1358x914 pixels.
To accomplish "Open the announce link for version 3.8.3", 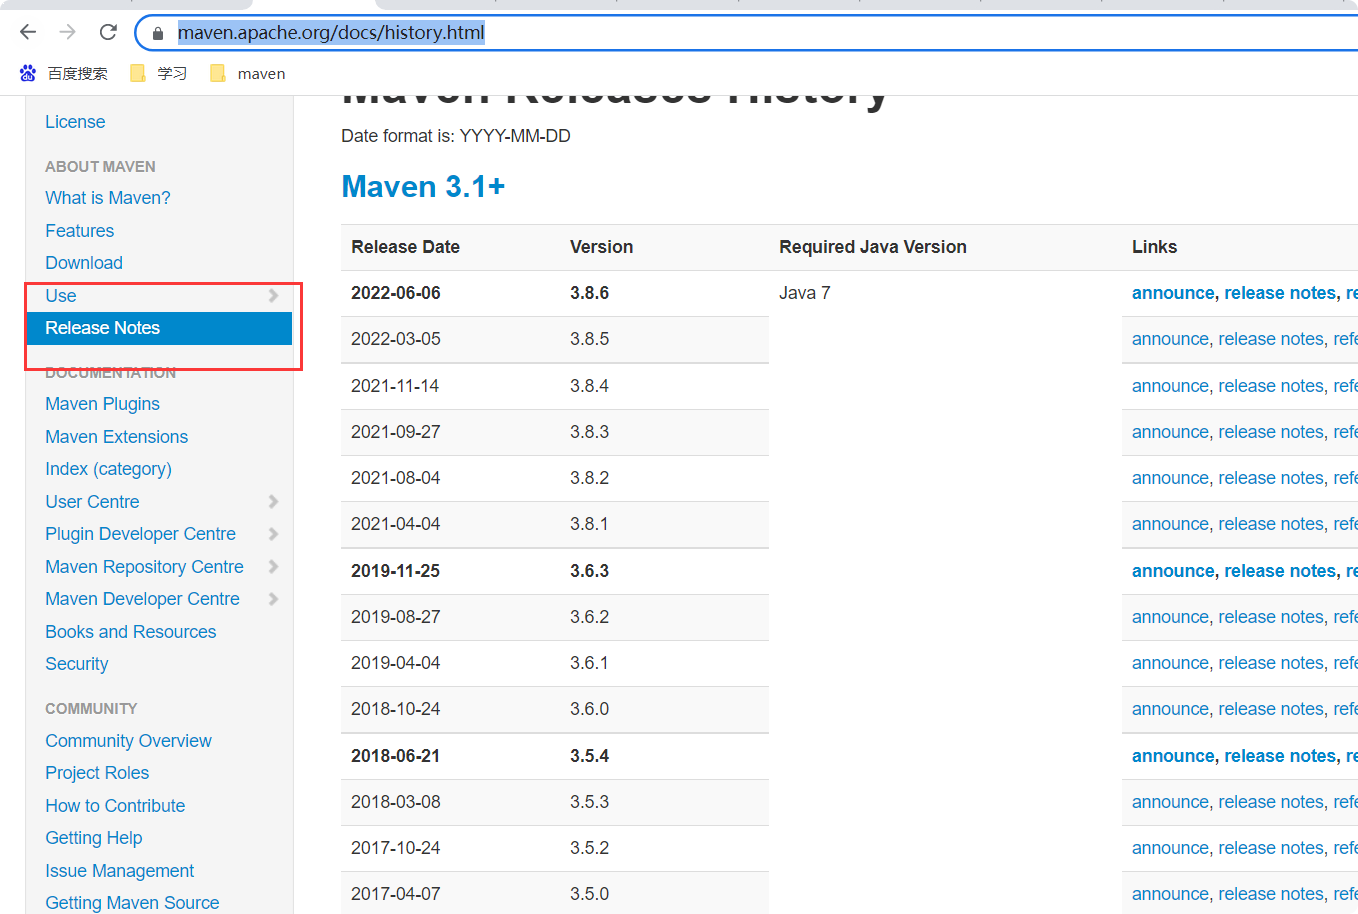I will (x=1170, y=432).
